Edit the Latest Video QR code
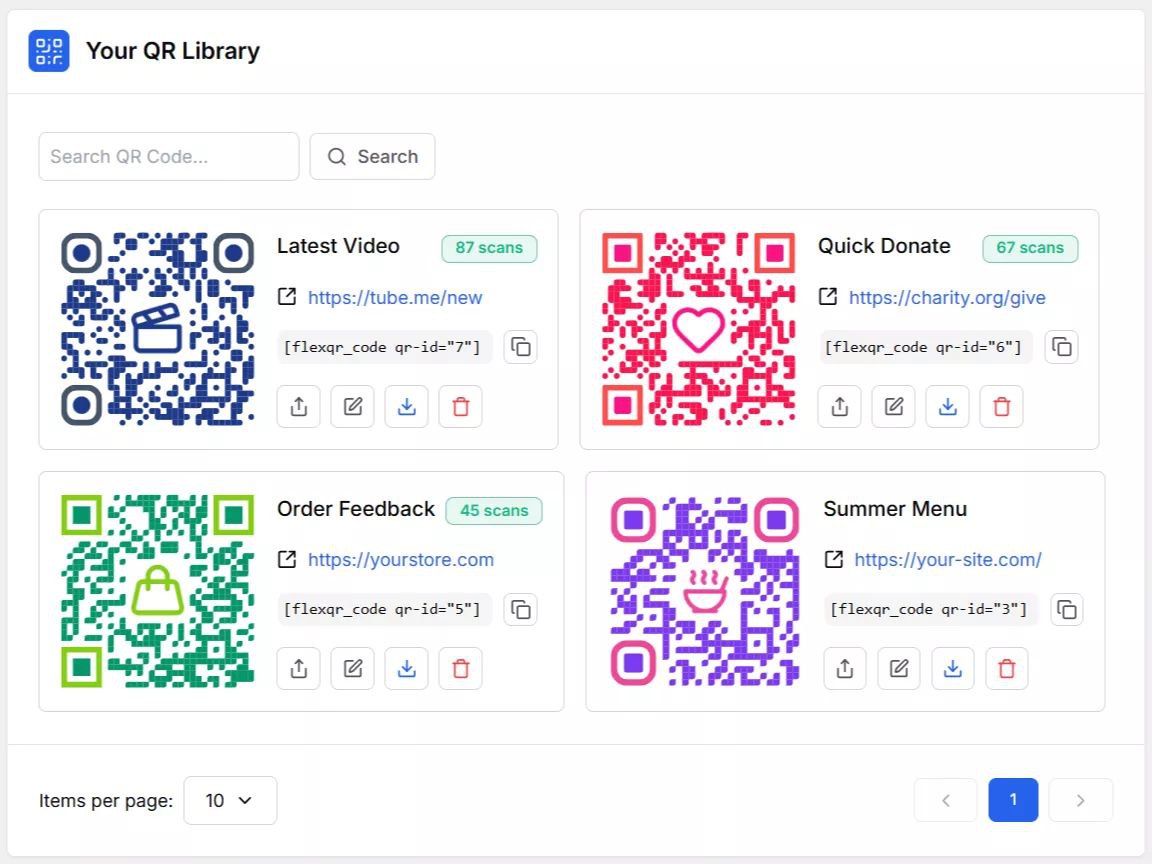 click(x=353, y=406)
